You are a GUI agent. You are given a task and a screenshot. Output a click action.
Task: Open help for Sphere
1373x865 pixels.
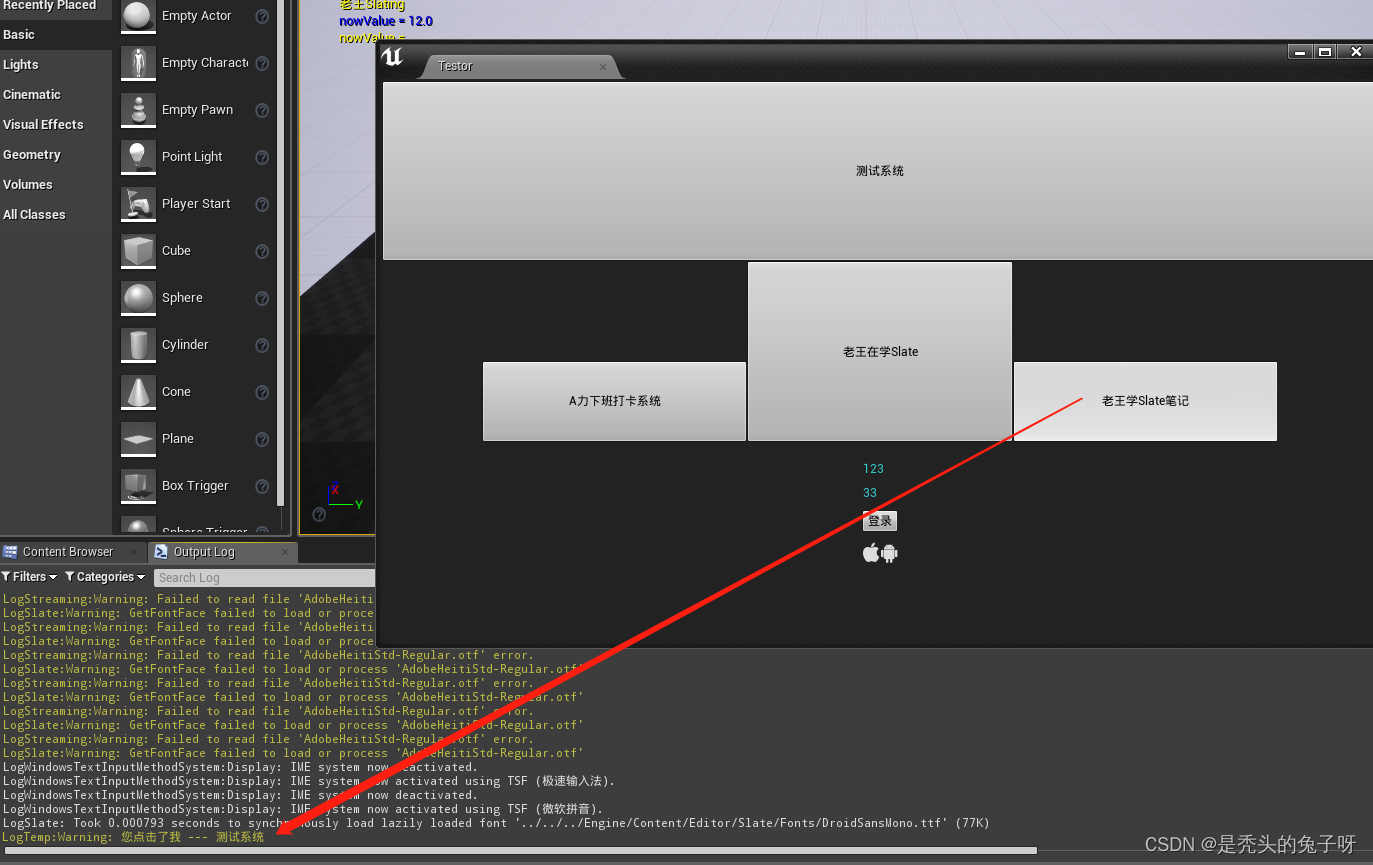click(x=262, y=298)
